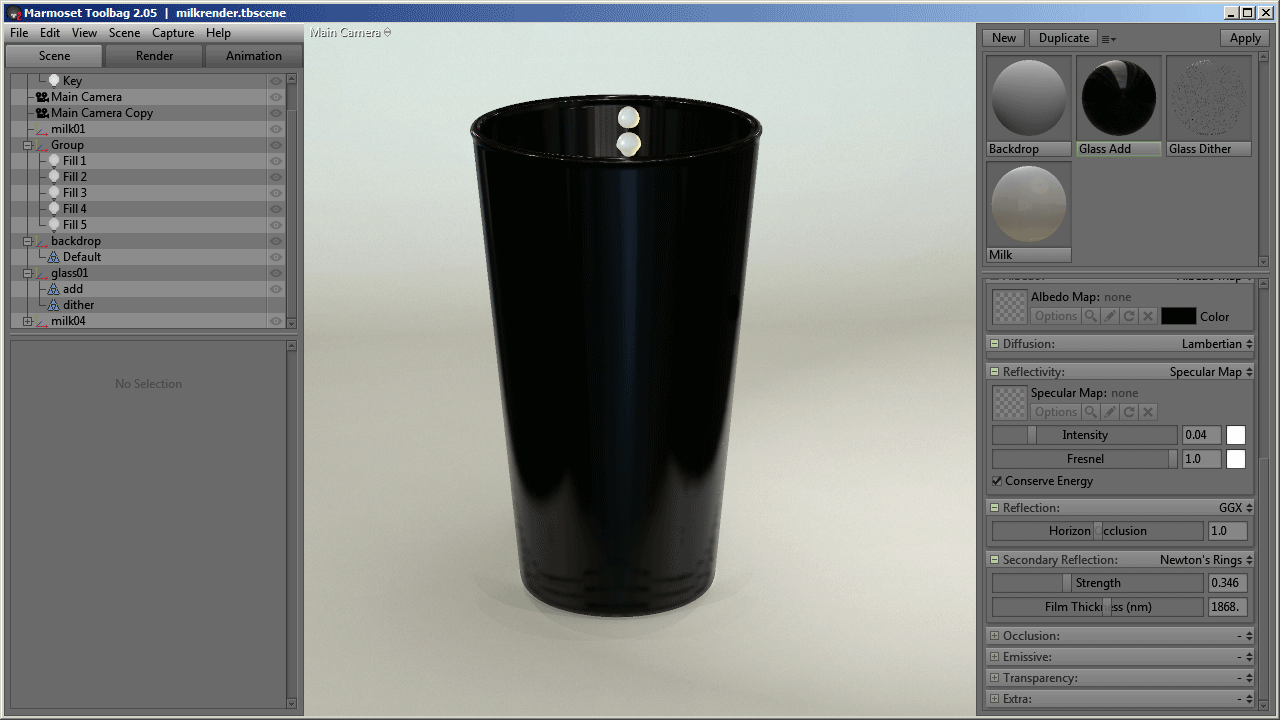The height and width of the screenshot is (720, 1280).
Task: Toggle visibility of the backdrop object
Action: (x=276, y=241)
